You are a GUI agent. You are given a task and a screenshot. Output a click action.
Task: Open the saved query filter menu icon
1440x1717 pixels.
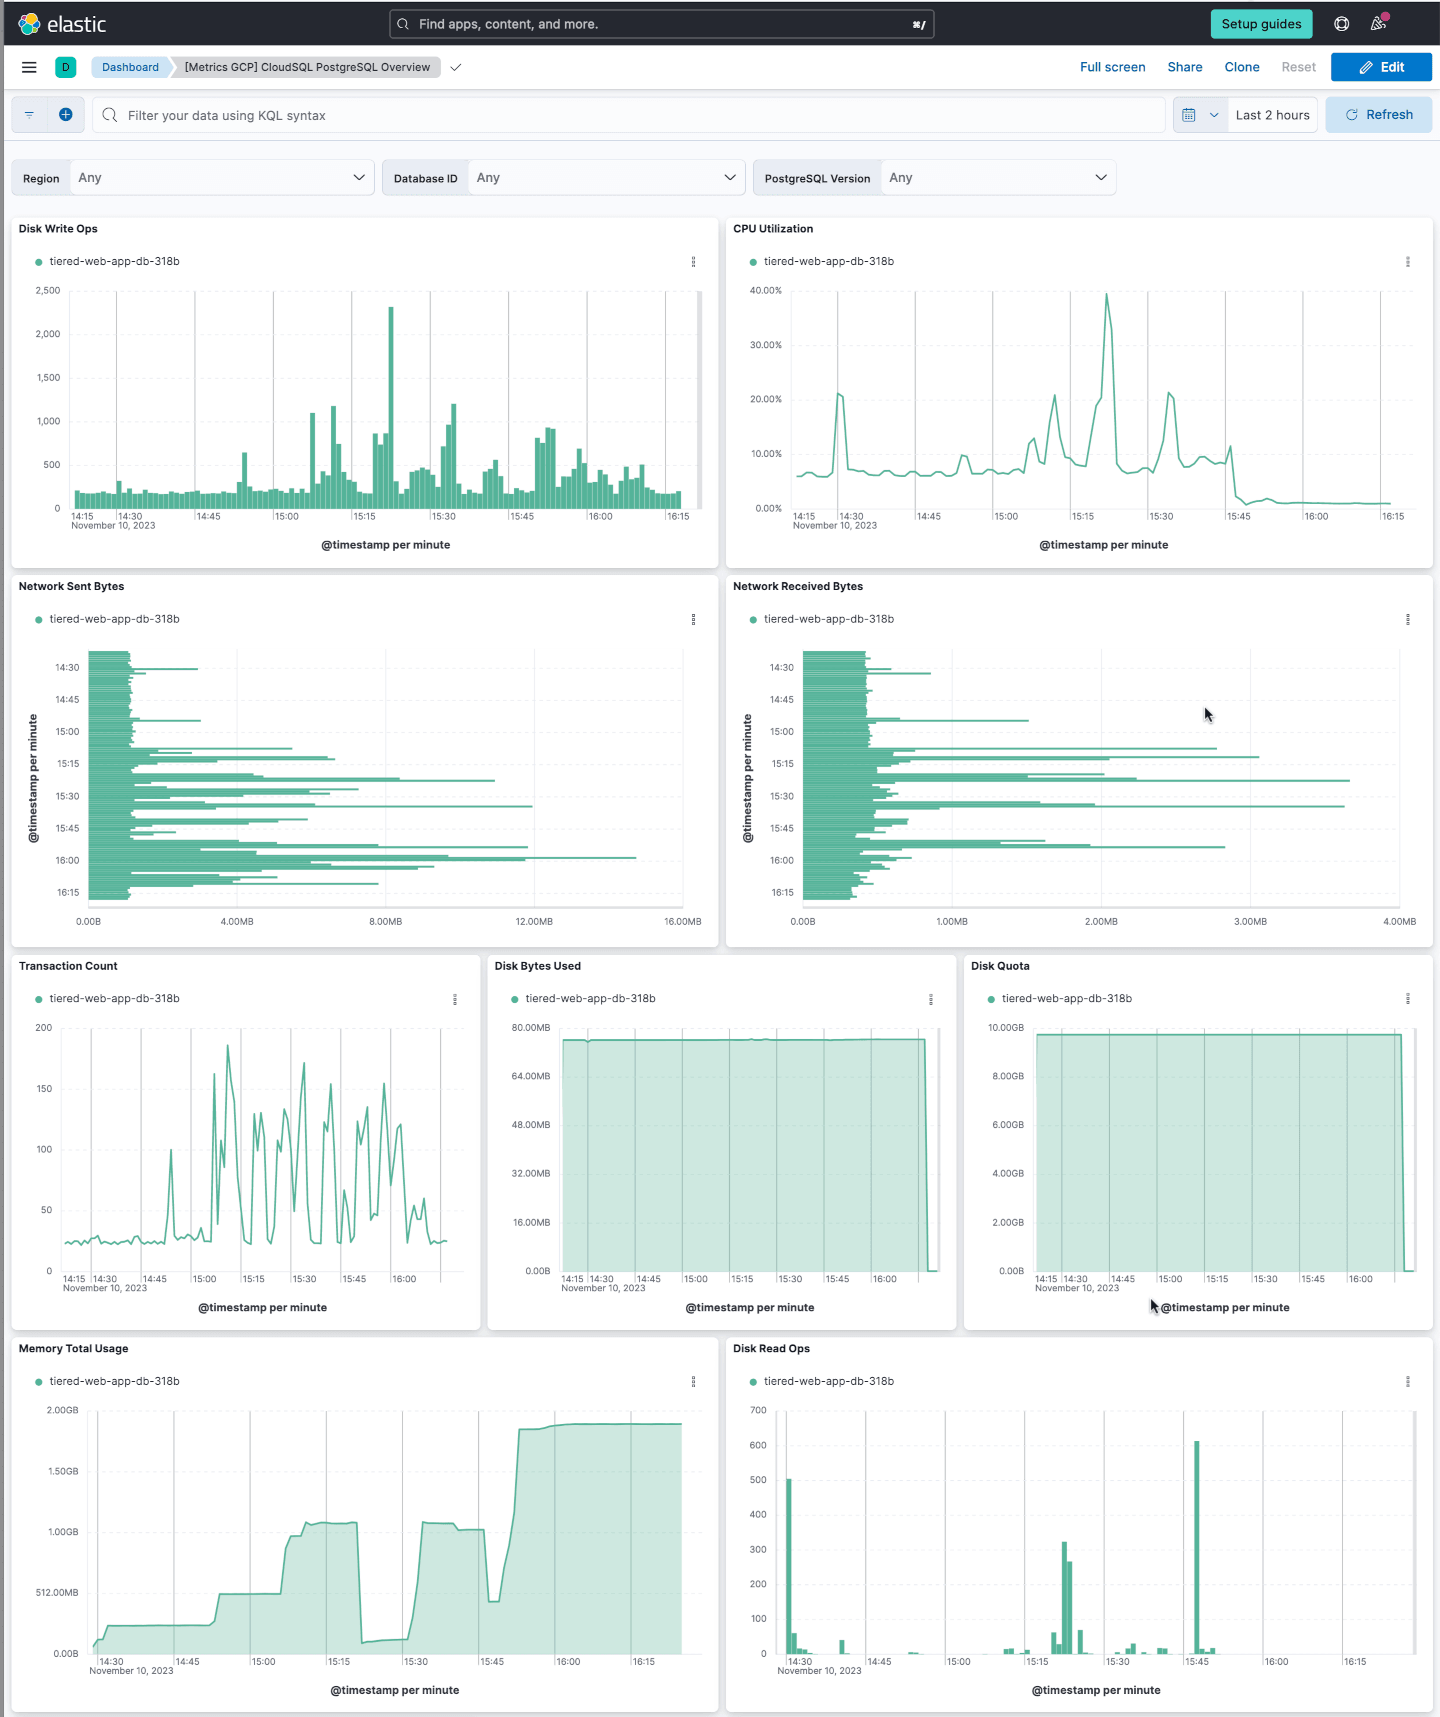[x=29, y=115]
